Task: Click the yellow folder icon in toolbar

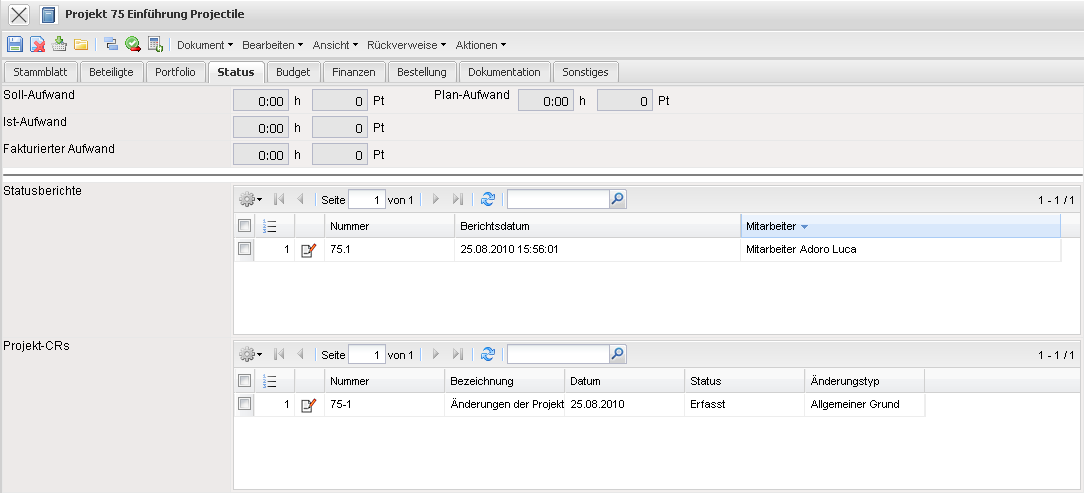Action: [x=81, y=44]
